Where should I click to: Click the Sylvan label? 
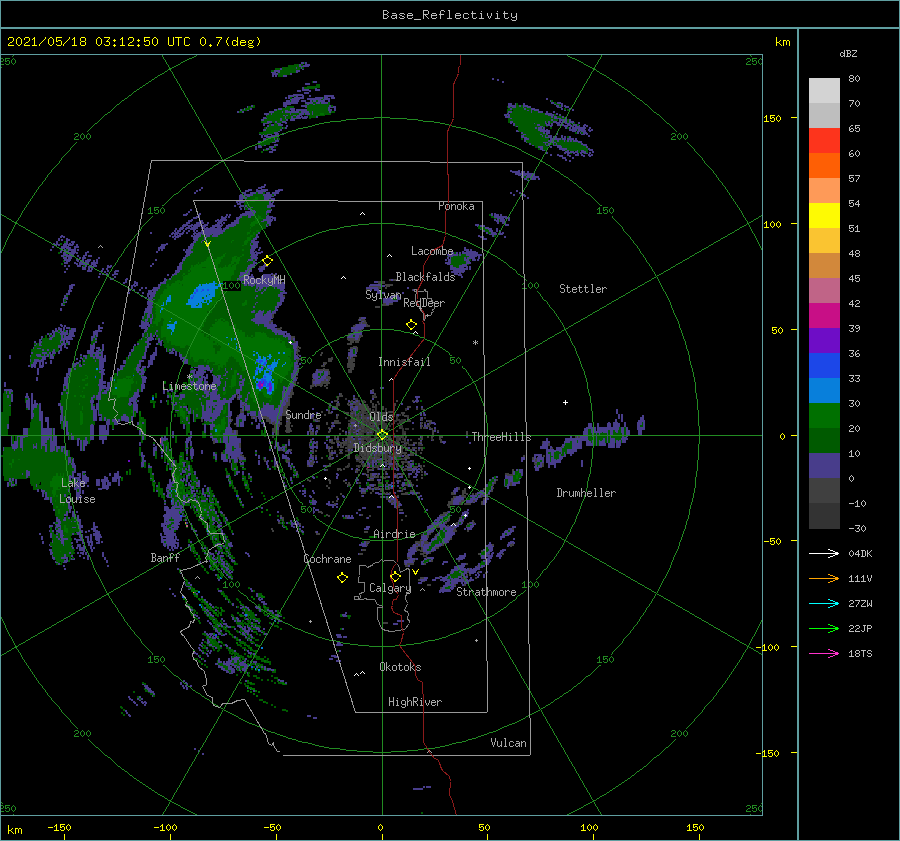click(383, 295)
